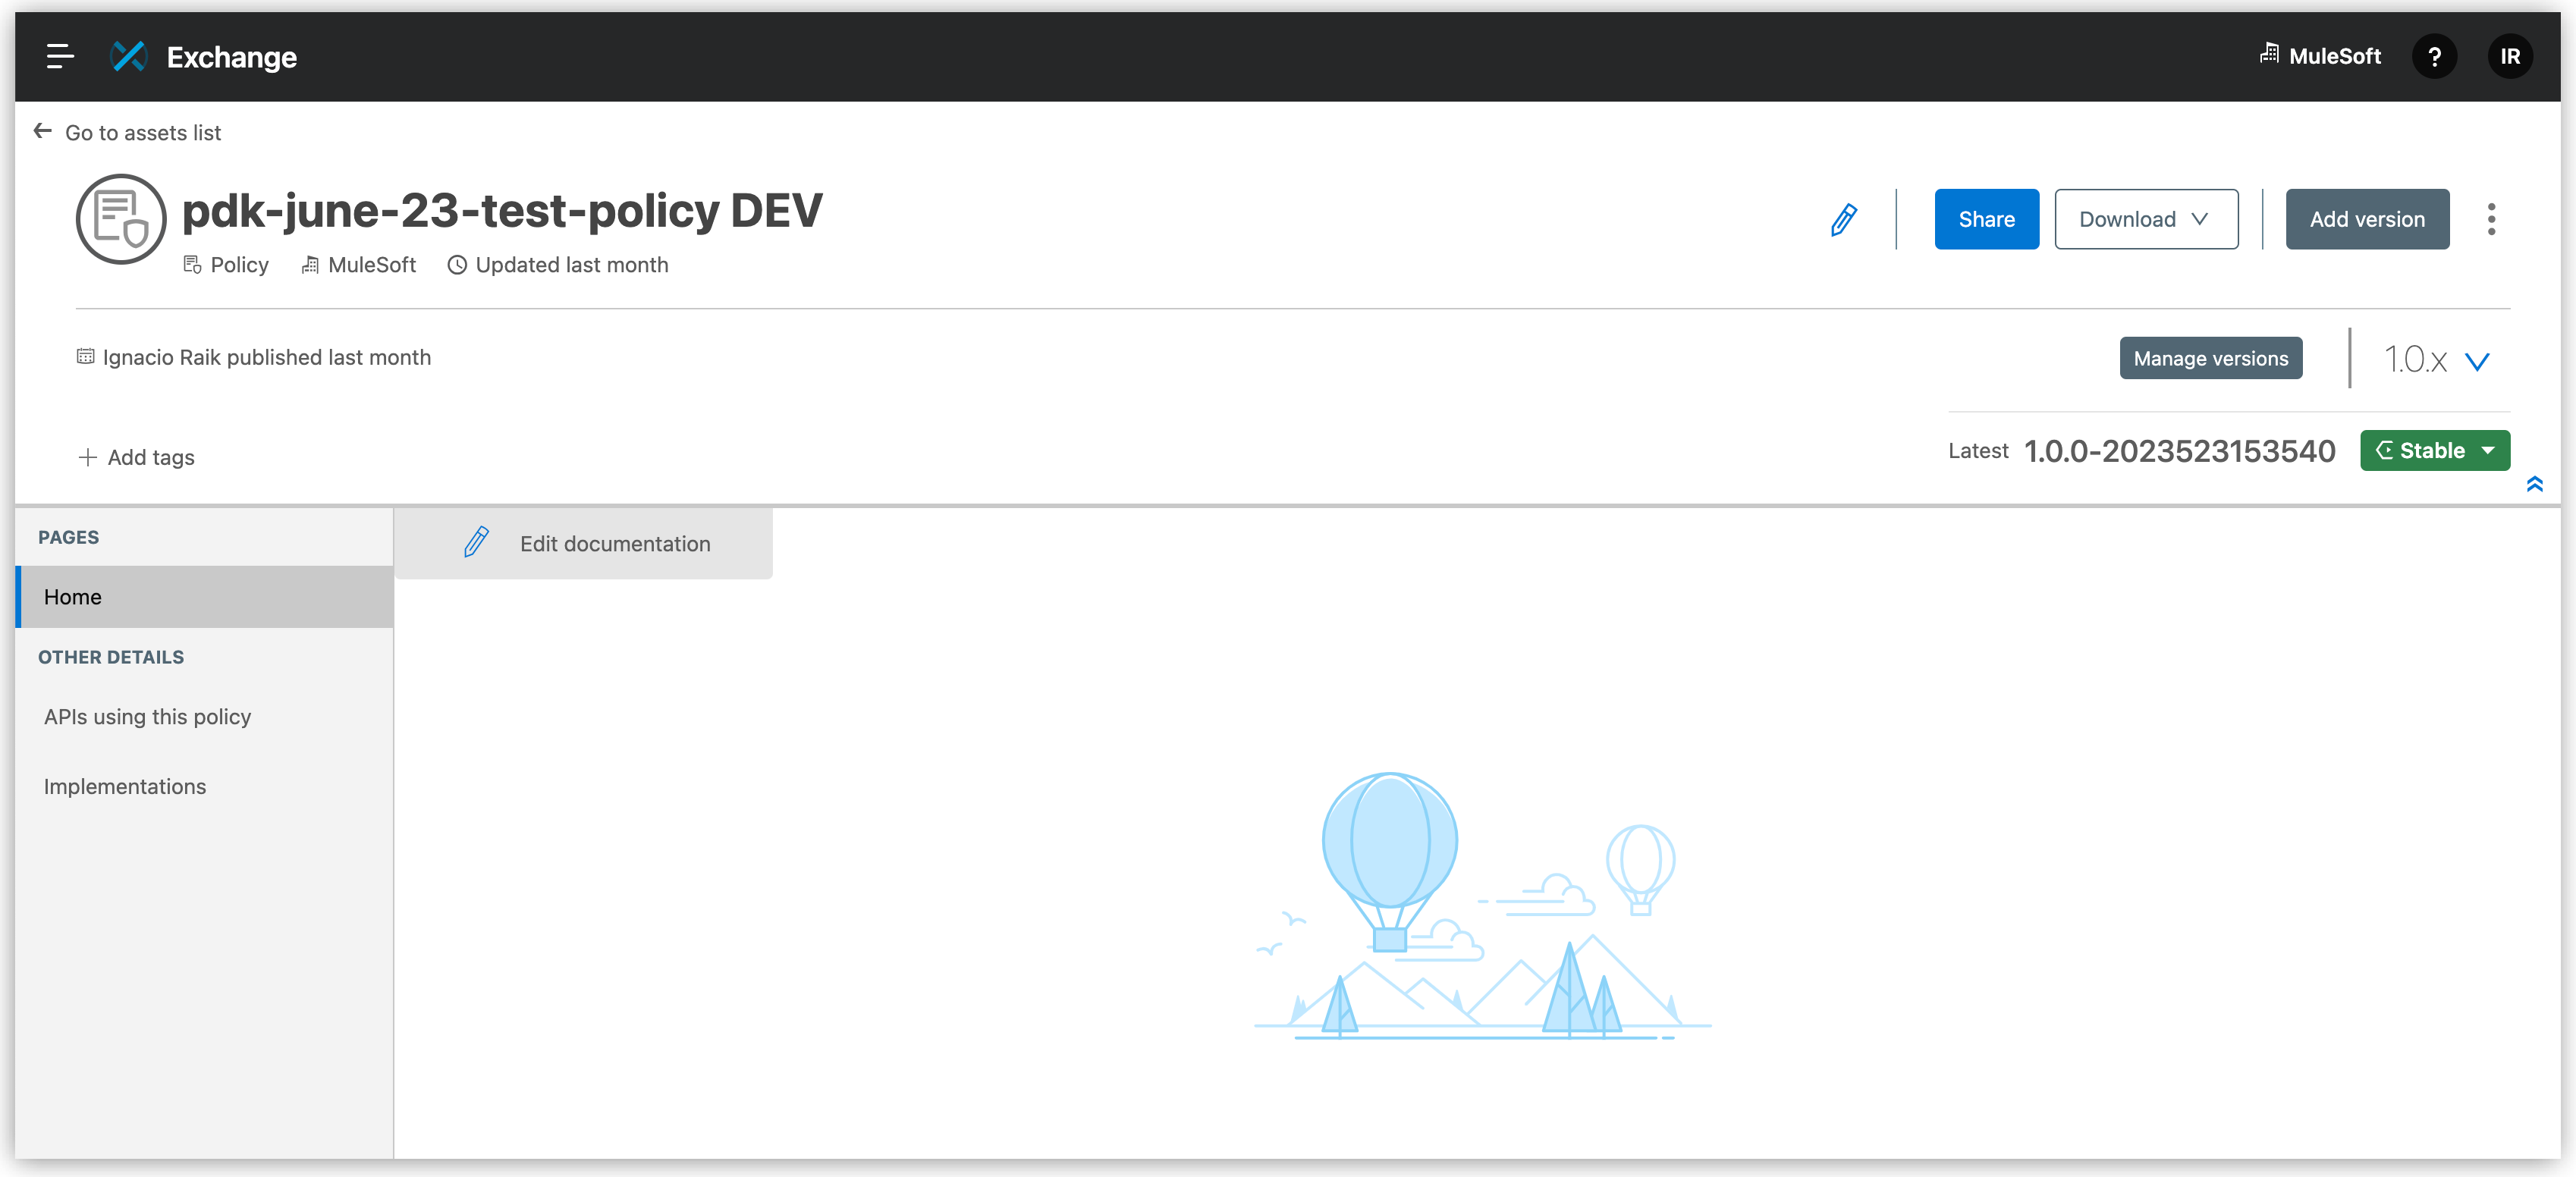The width and height of the screenshot is (2576, 1177).
Task: Expand the Download options dropdown
Action: point(2201,218)
